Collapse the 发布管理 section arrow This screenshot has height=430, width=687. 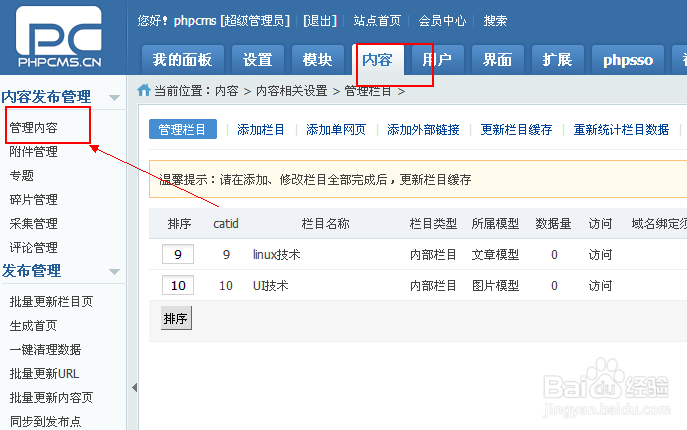[x=114, y=272]
